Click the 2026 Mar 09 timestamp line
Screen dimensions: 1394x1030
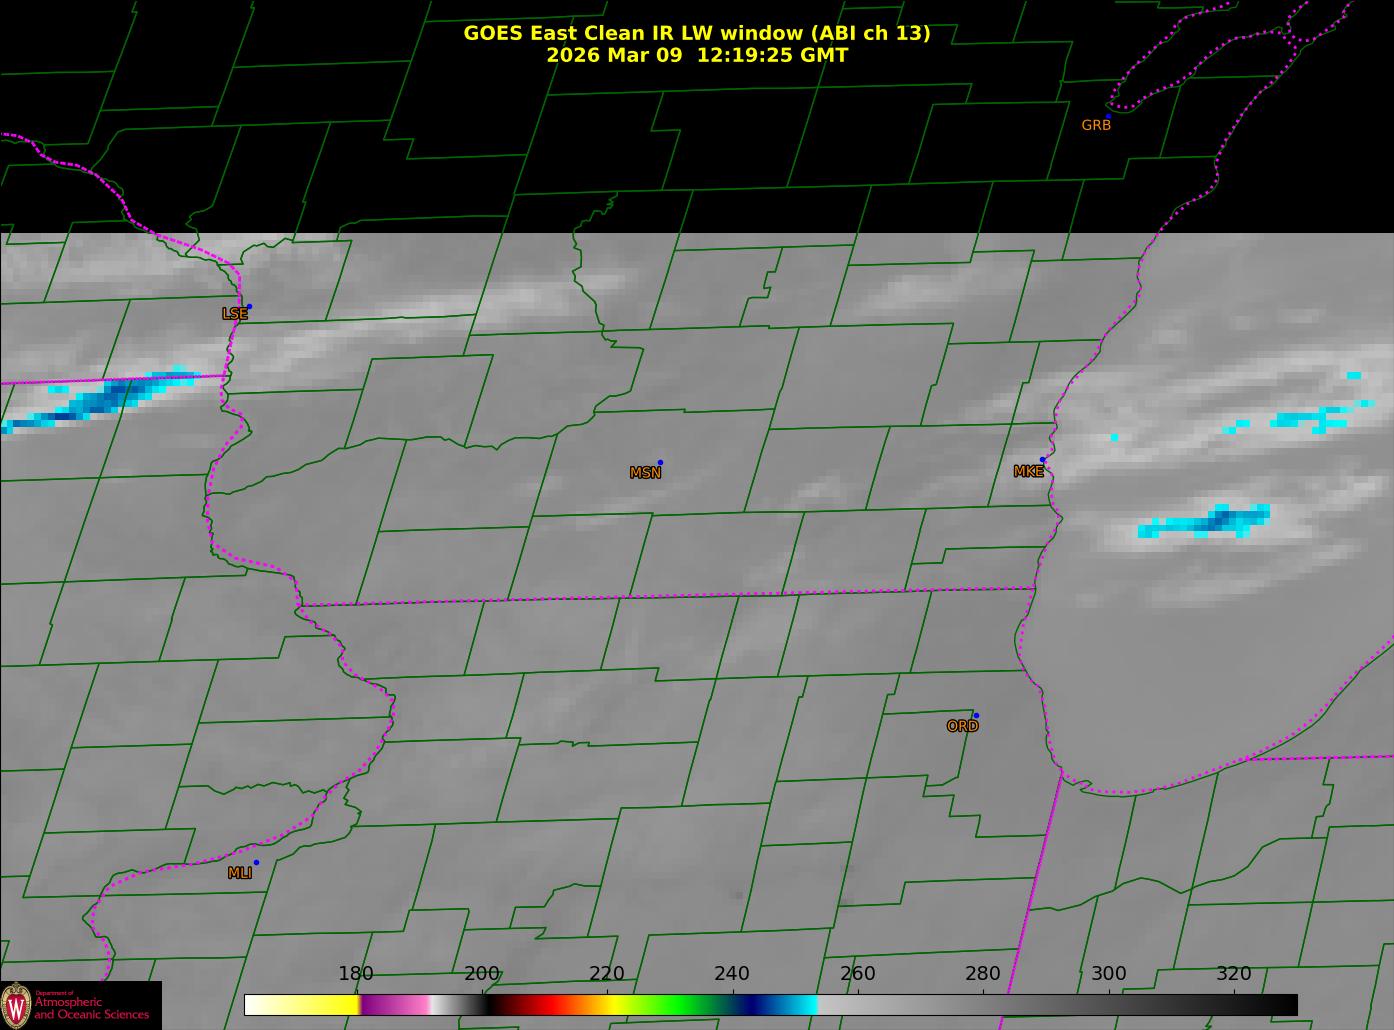[x=696, y=56]
